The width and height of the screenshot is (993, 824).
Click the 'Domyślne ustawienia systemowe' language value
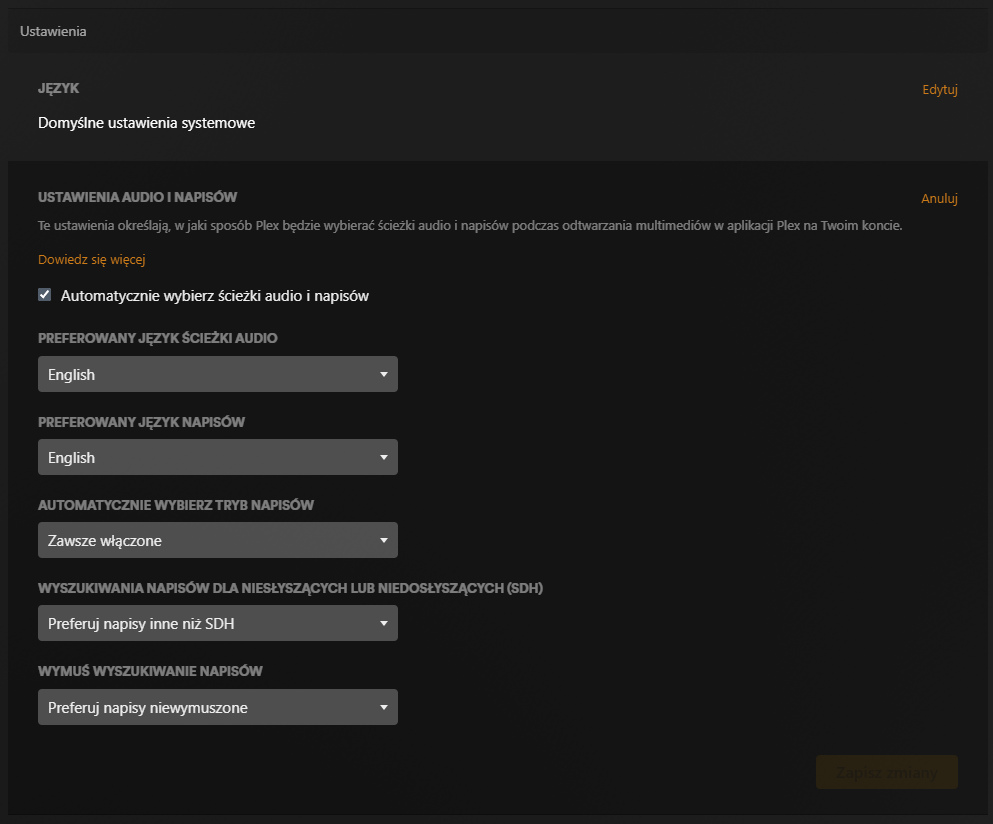146,123
